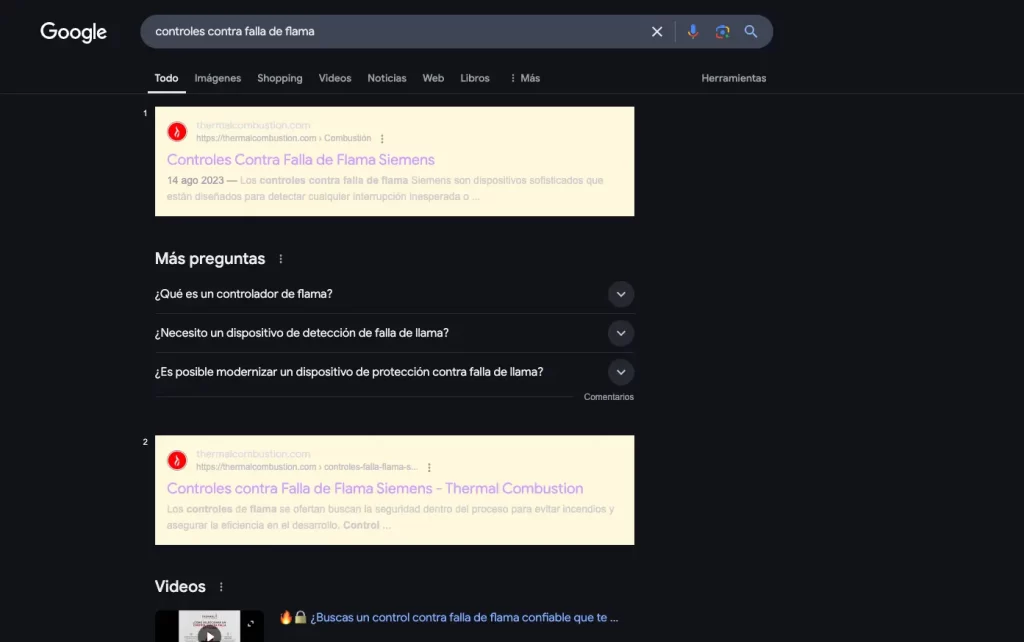Image resolution: width=1024 pixels, height=642 pixels.
Task: Click the URL text 'https://thermalcombustion.com › Combustión'
Action: [283, 138]
